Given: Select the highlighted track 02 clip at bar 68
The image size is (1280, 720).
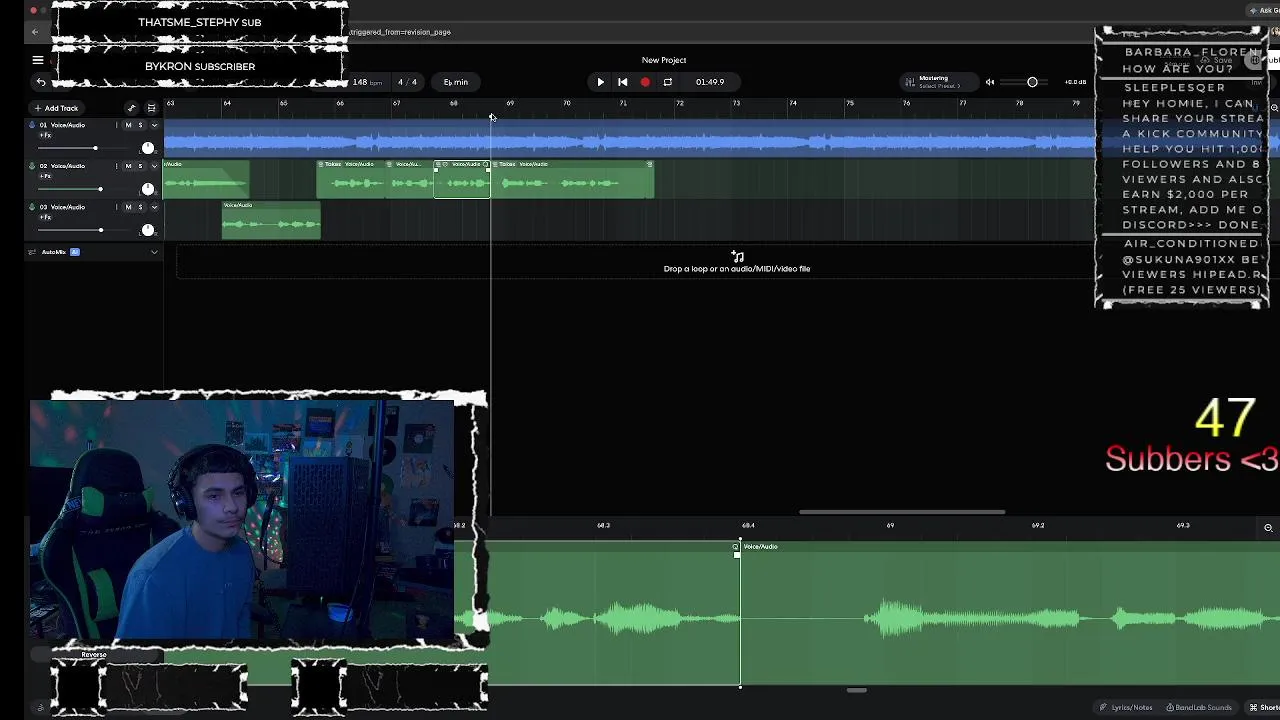Looking at the screenshot, I should pos(462,179).
